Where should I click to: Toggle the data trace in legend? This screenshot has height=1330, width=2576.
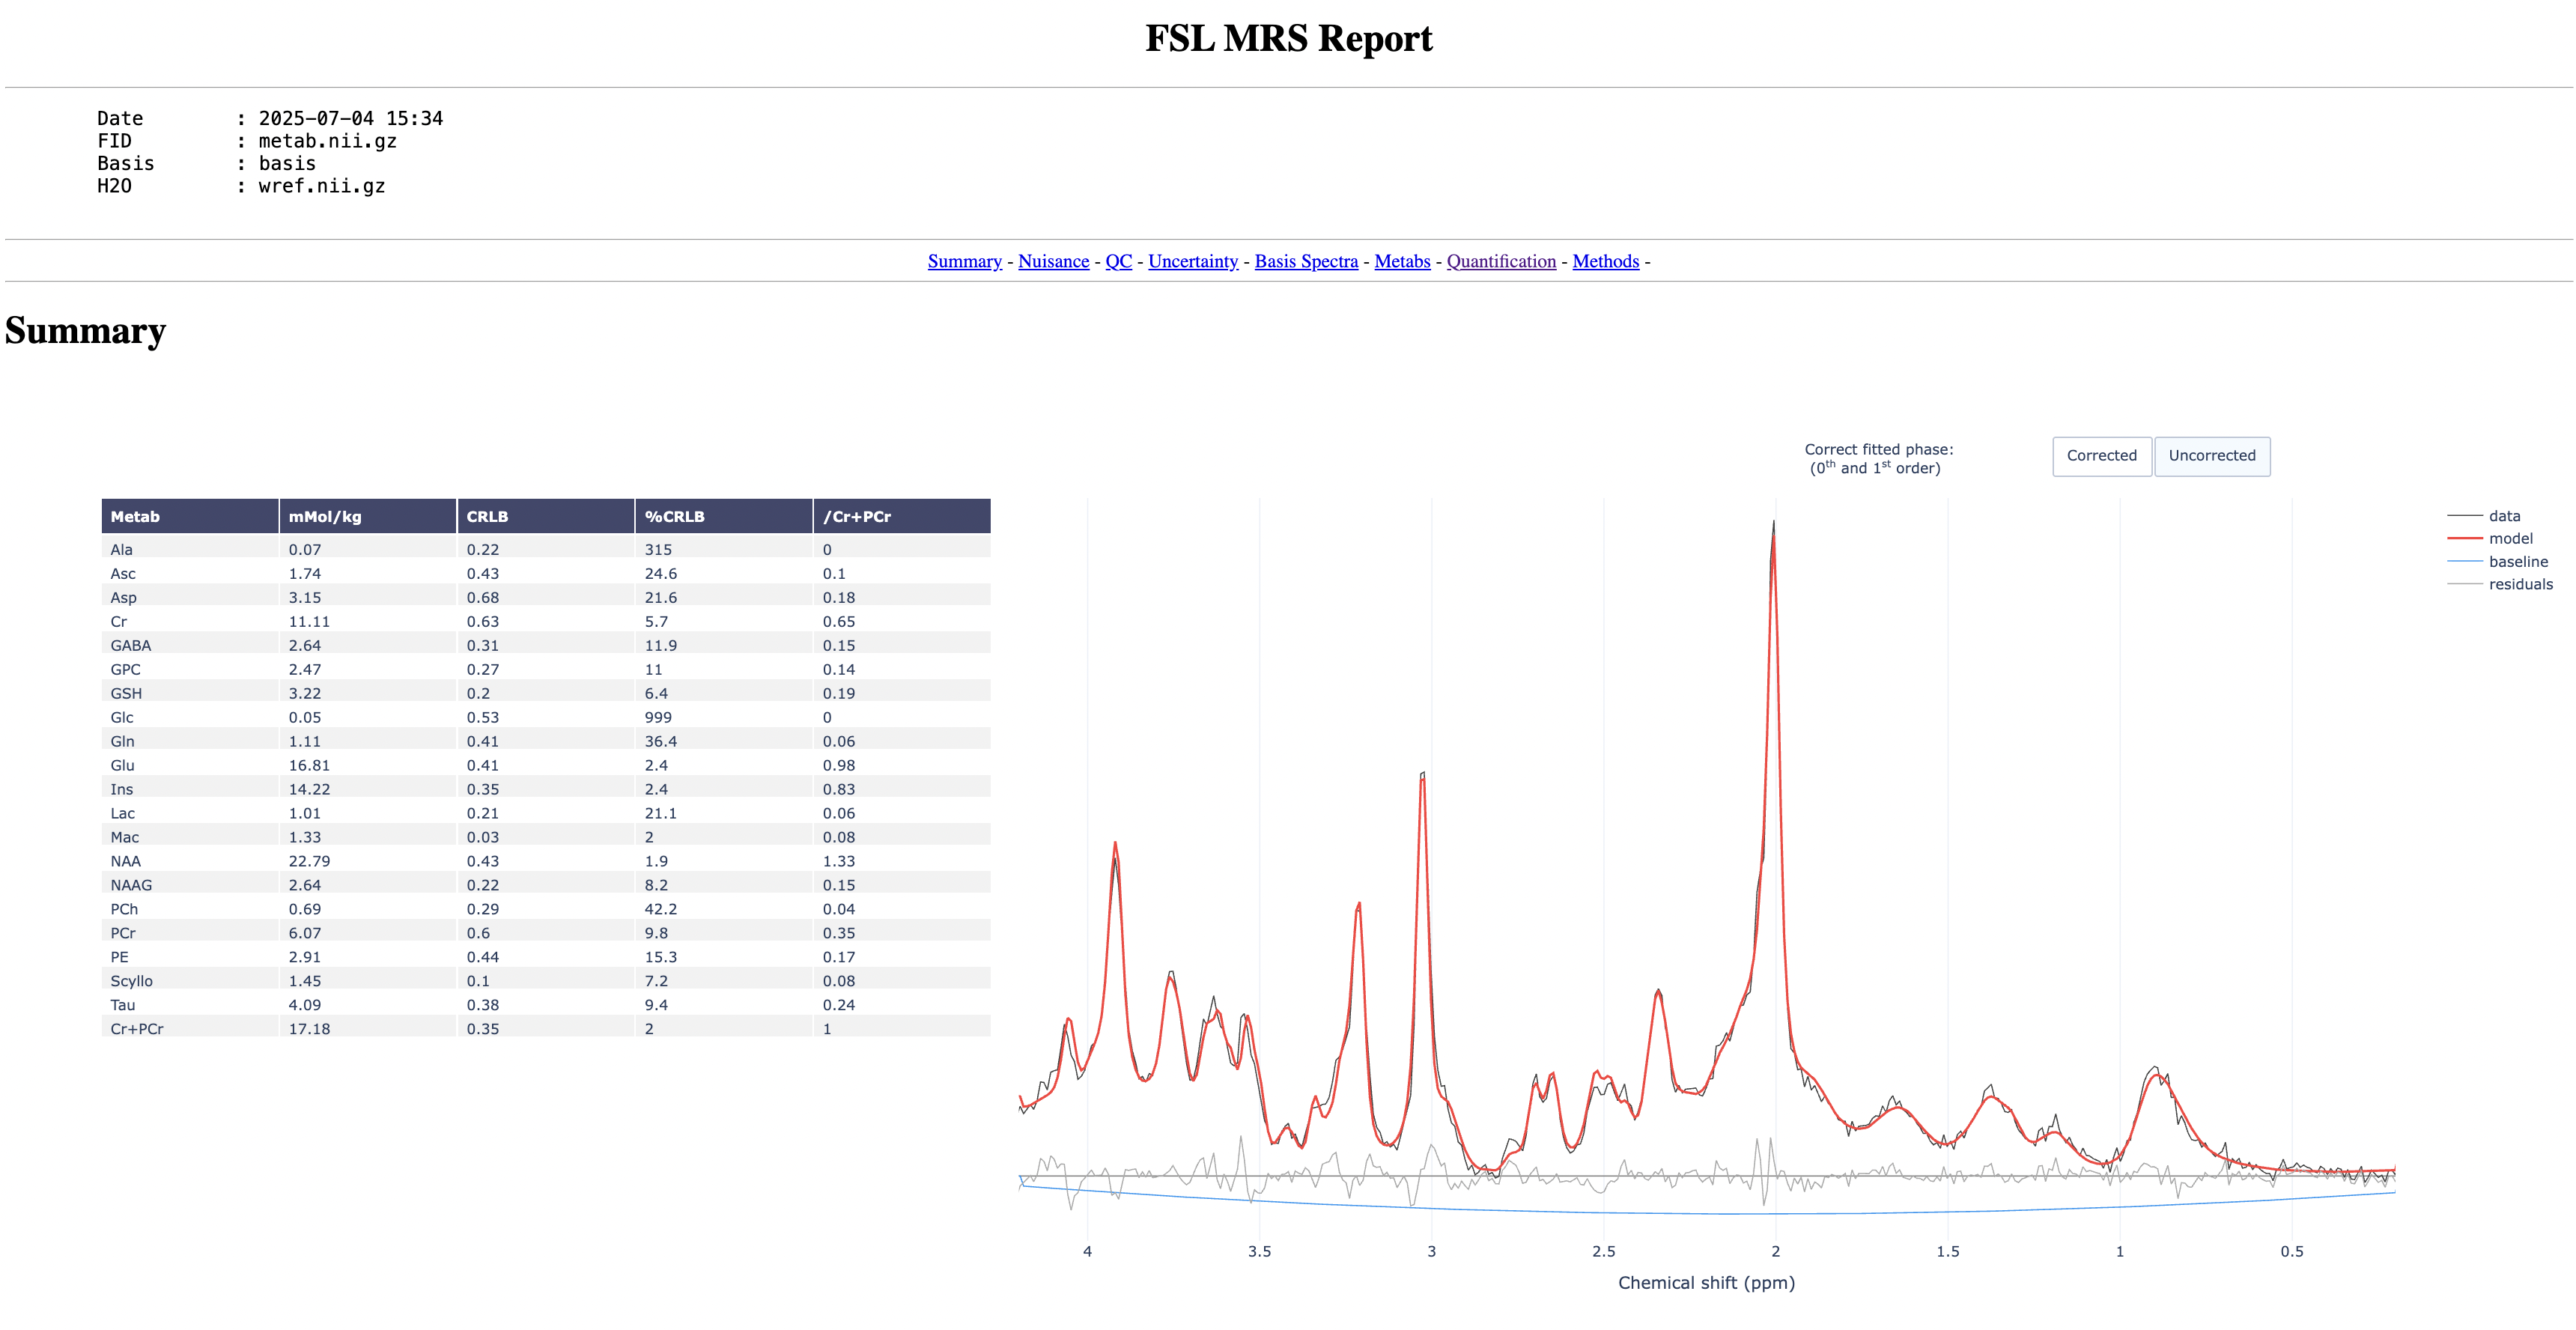(x=2503, y=516)
